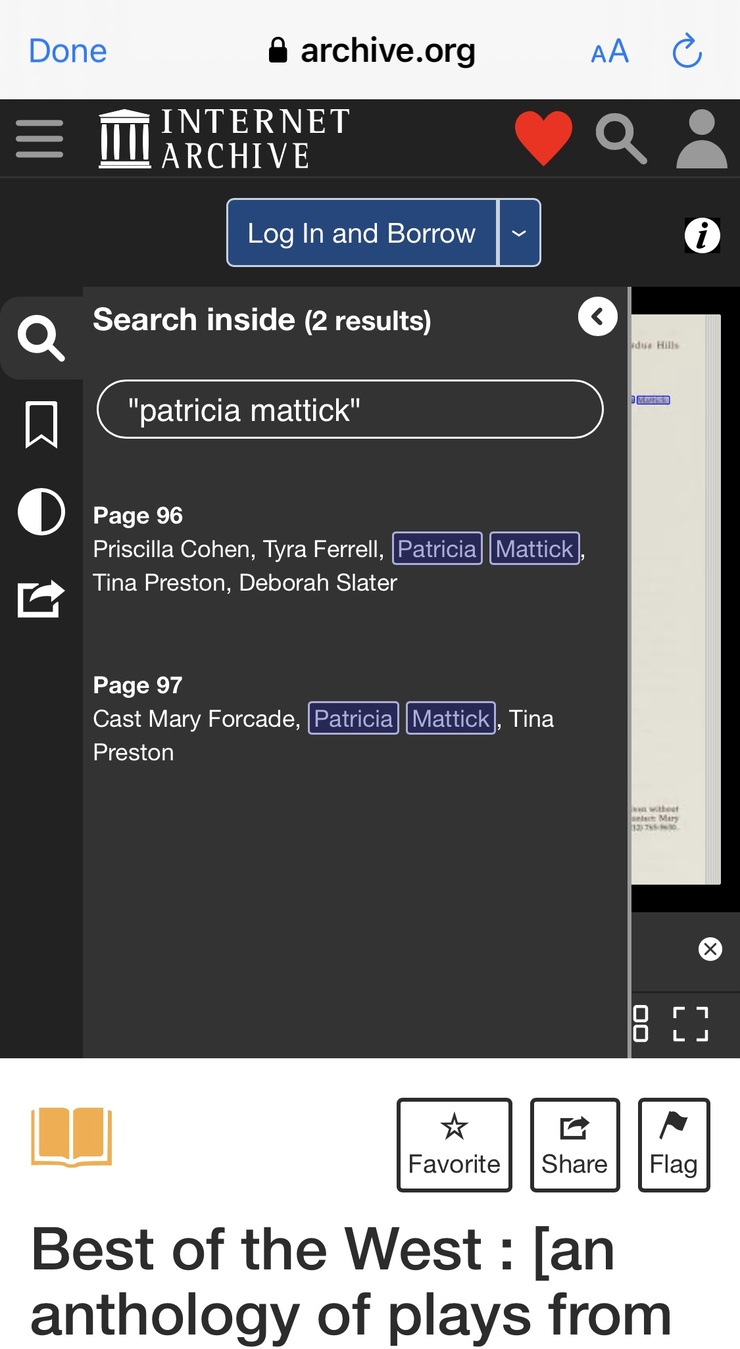Image resolution: width=740 pixels, height=1349 pixels.
Task: Open the bookmarks side panel
Action: pos(41,425)
